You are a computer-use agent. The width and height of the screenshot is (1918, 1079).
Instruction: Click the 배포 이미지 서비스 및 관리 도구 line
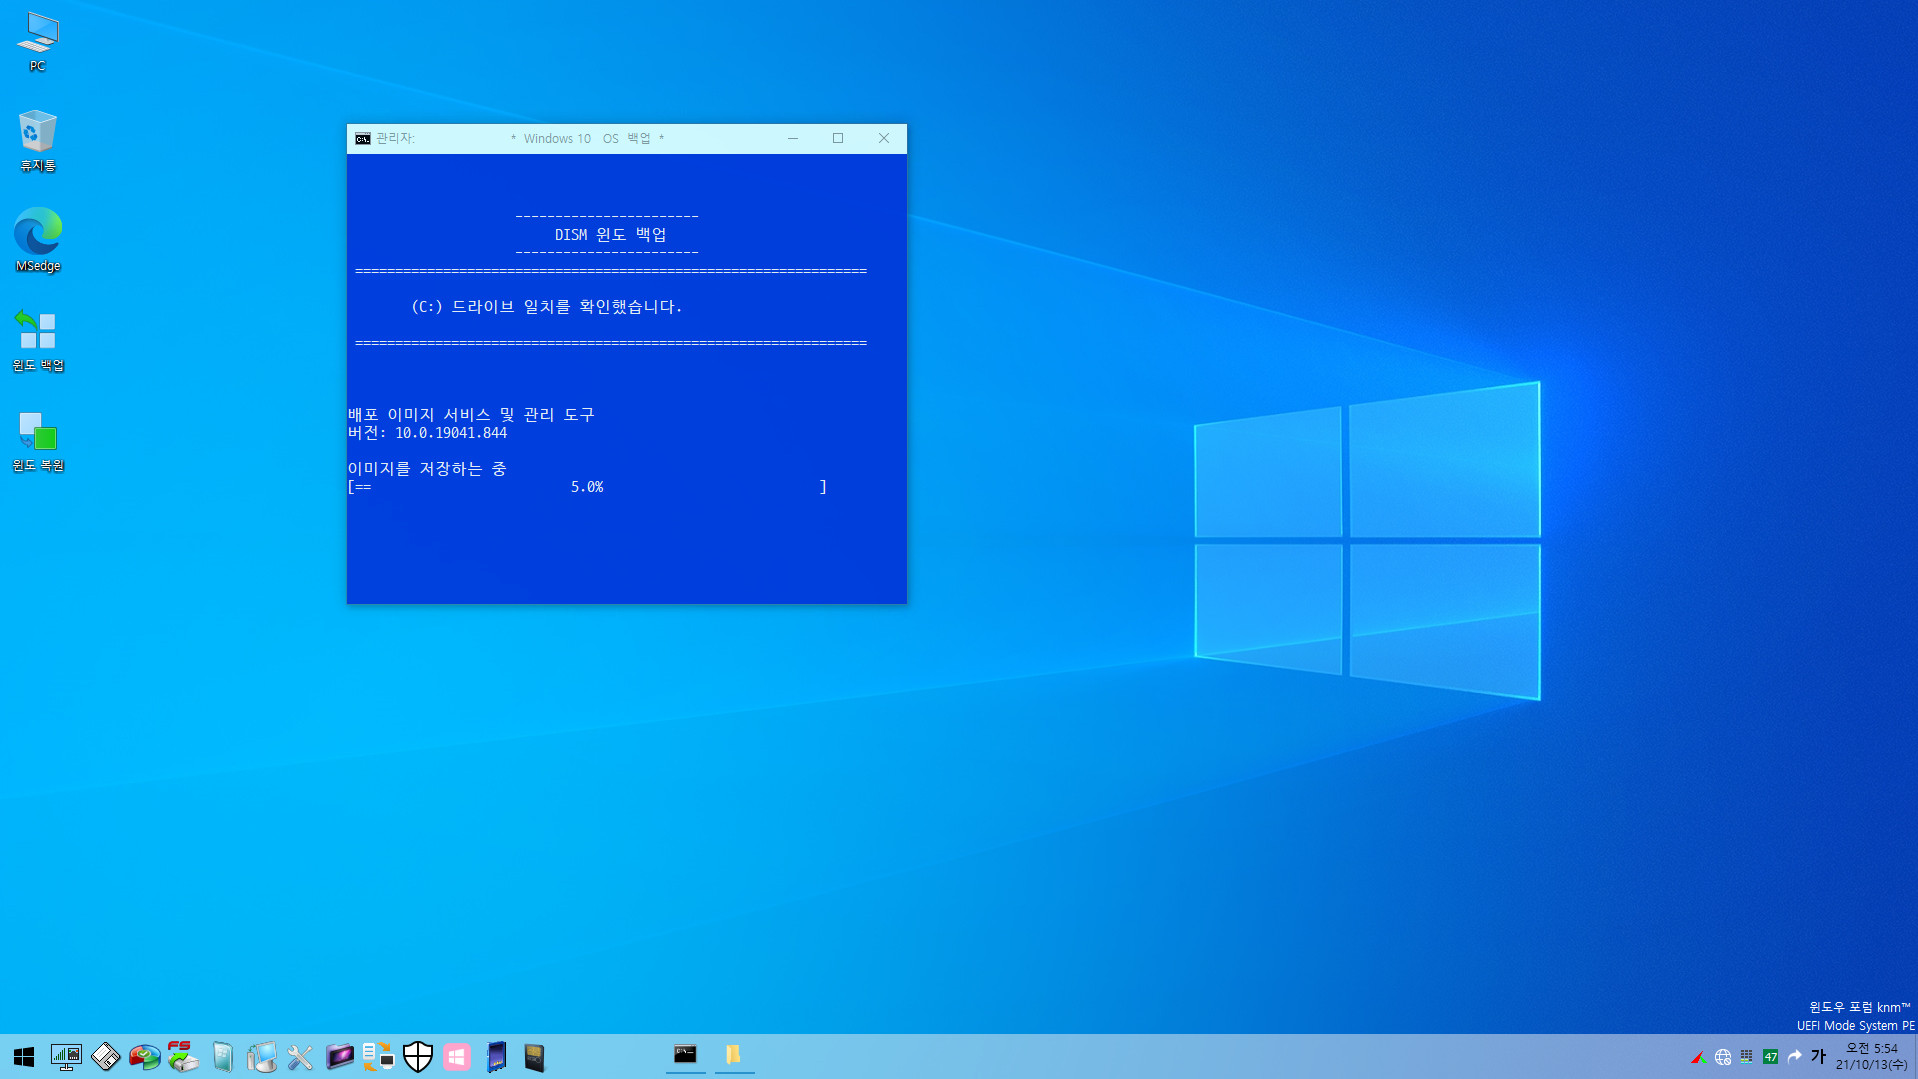click(x=471, y=415)
